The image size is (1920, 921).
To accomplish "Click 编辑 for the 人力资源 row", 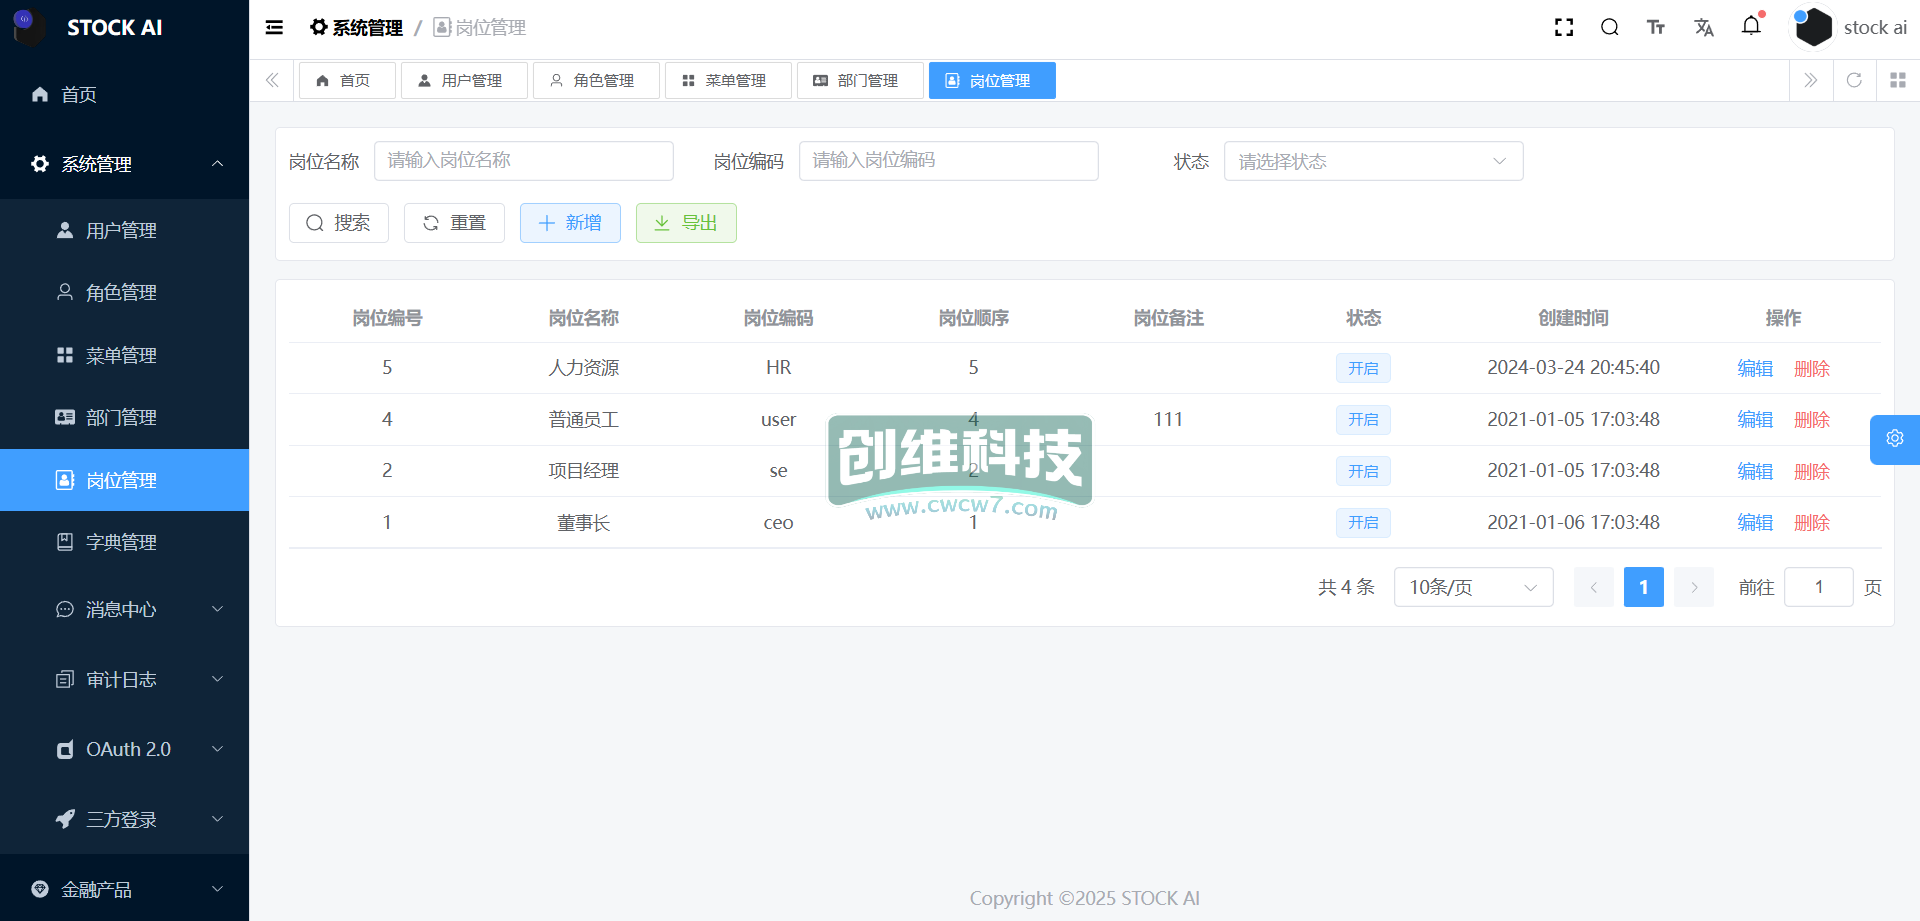I will [x=1754, y=369].
